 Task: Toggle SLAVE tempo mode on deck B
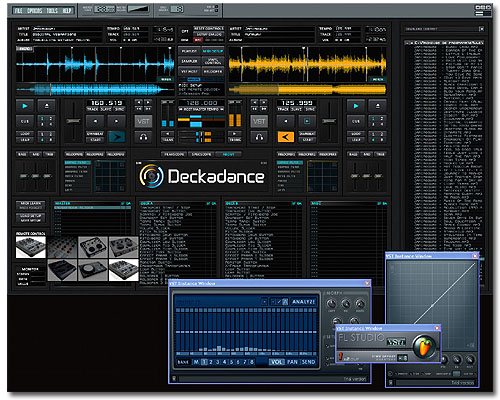(297, 109)
